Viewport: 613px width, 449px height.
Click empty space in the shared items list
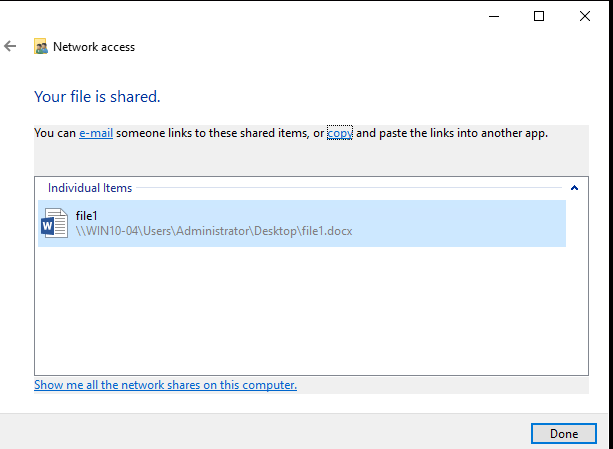311,311
